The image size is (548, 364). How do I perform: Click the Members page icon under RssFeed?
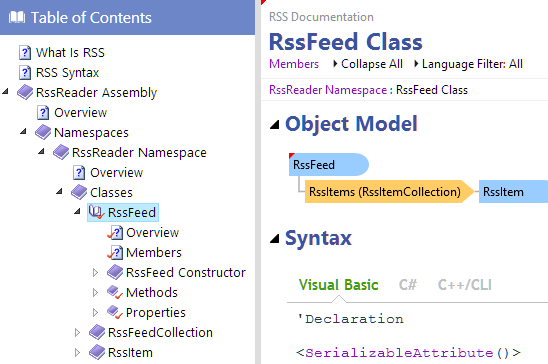[x=115, y=253]
